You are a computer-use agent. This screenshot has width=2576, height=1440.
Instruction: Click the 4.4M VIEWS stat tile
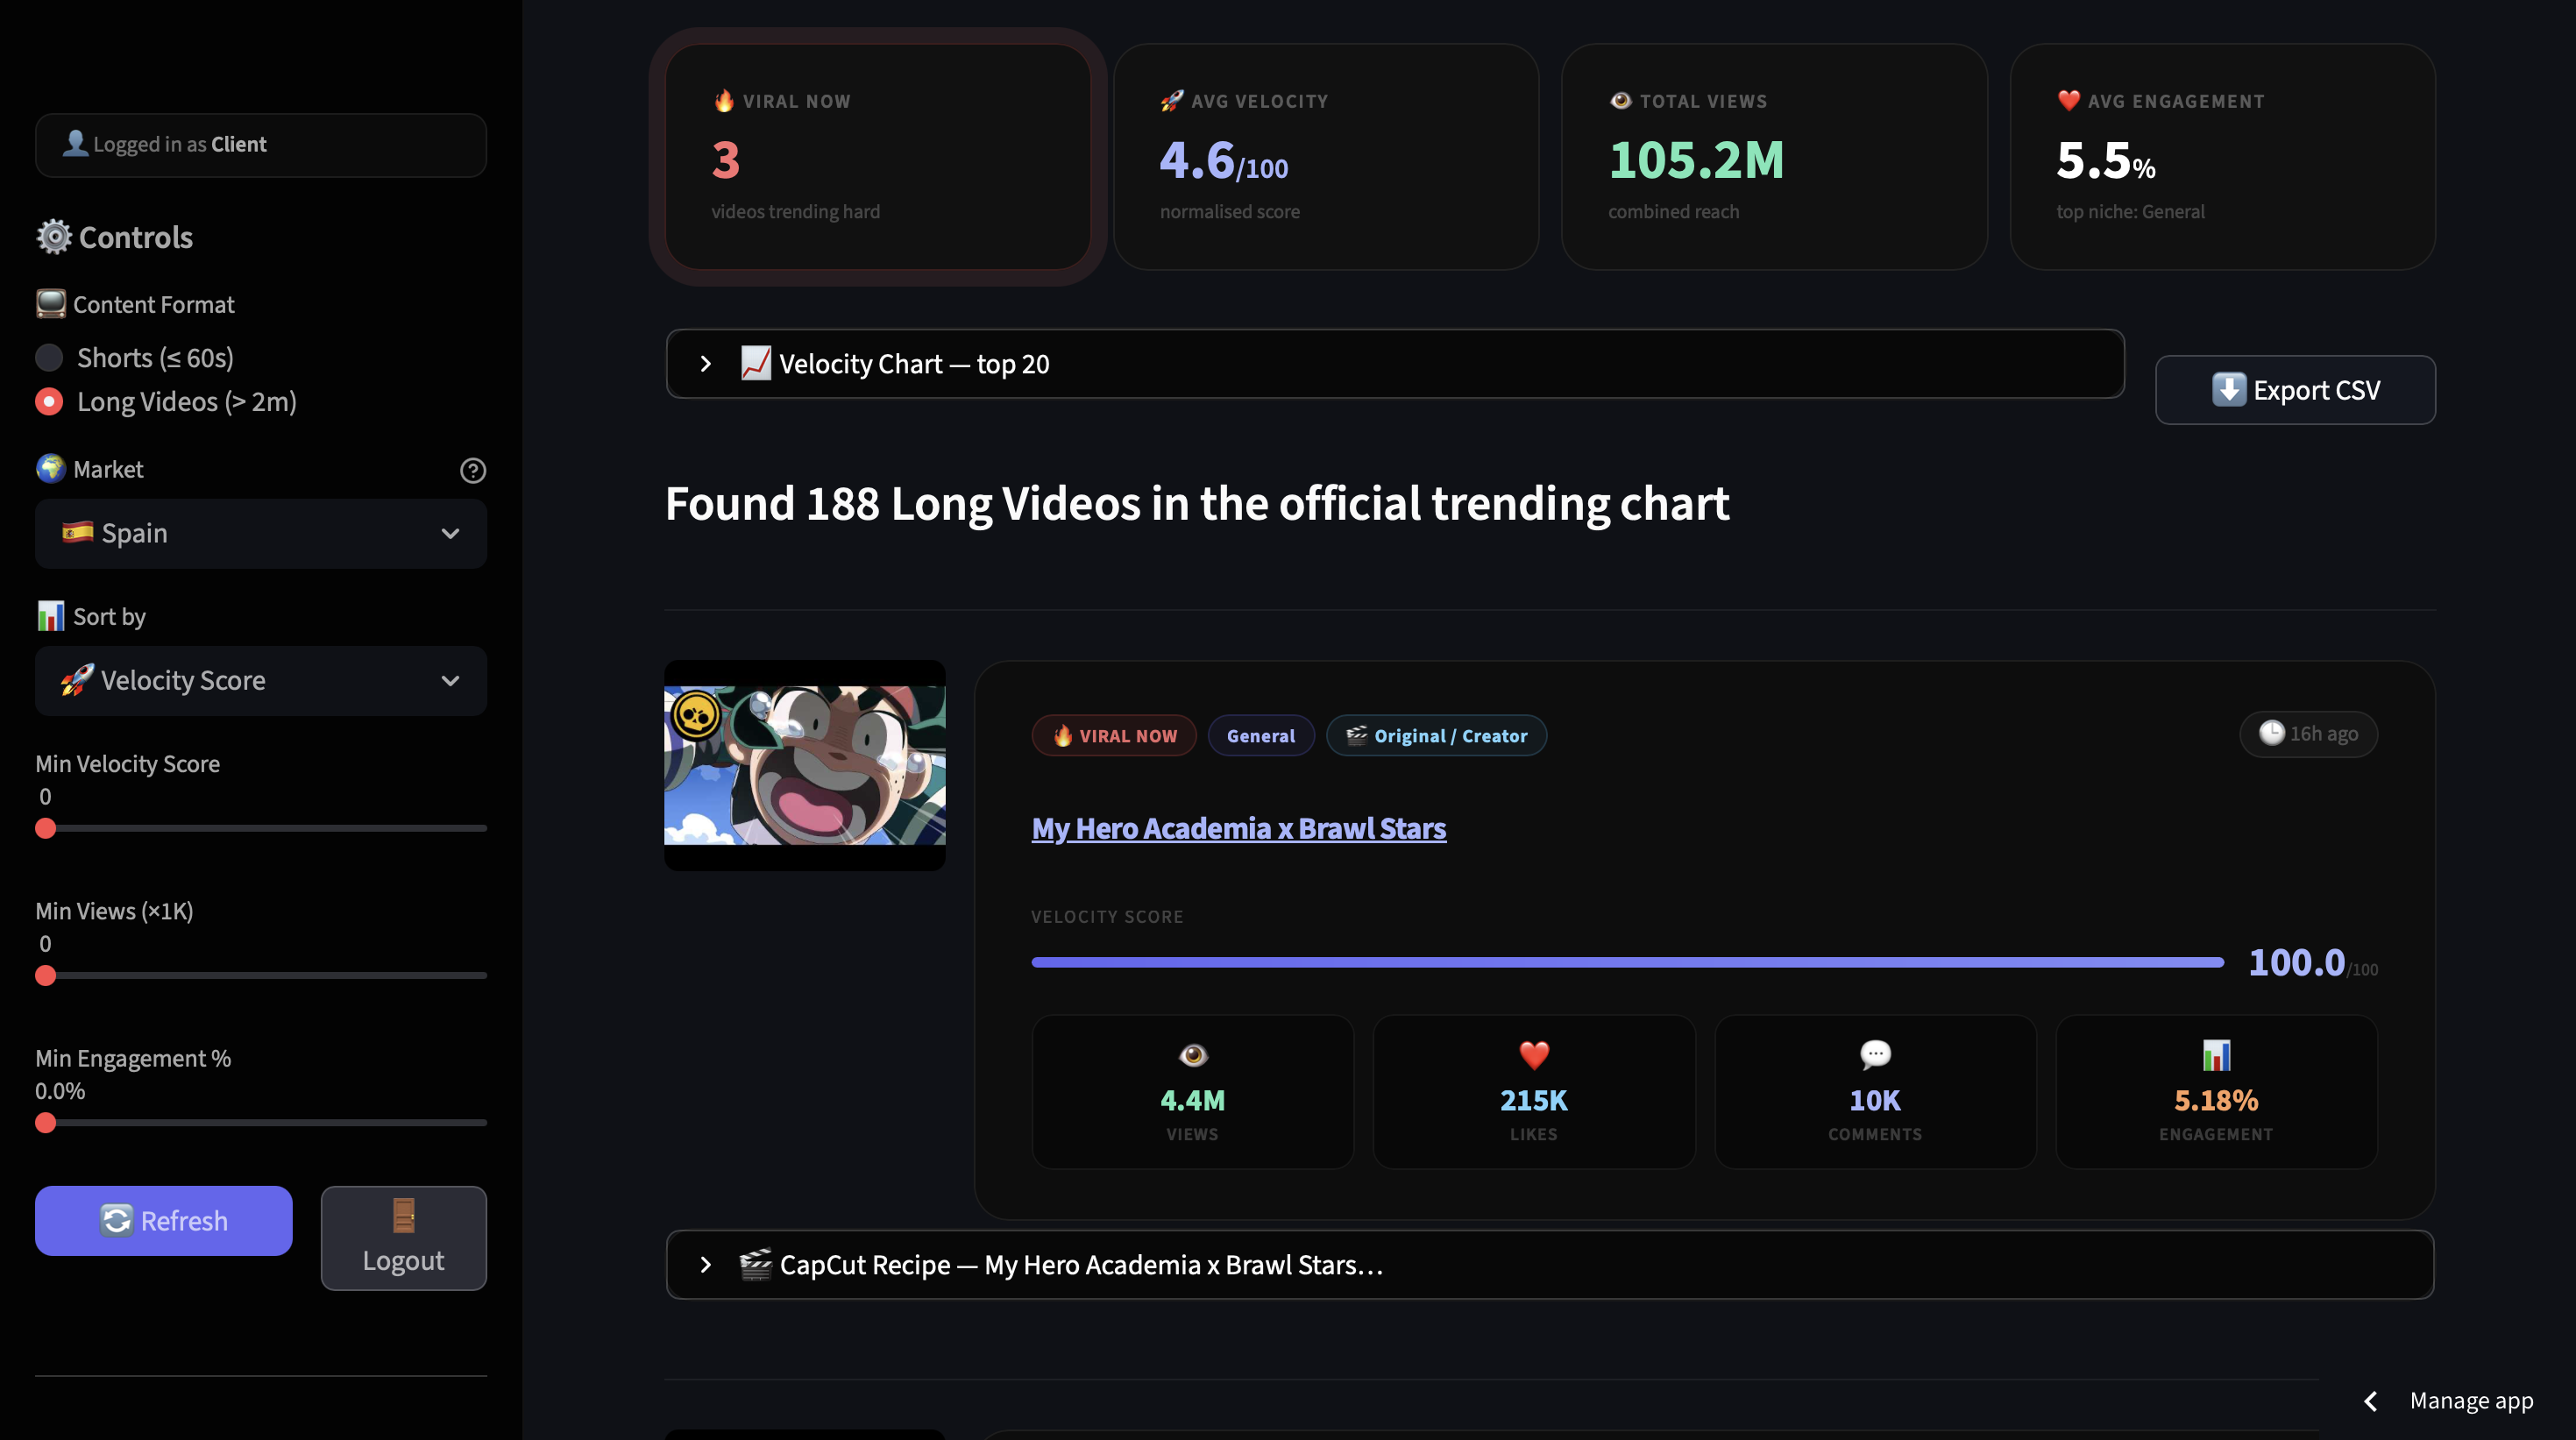pos(1192,1091)
